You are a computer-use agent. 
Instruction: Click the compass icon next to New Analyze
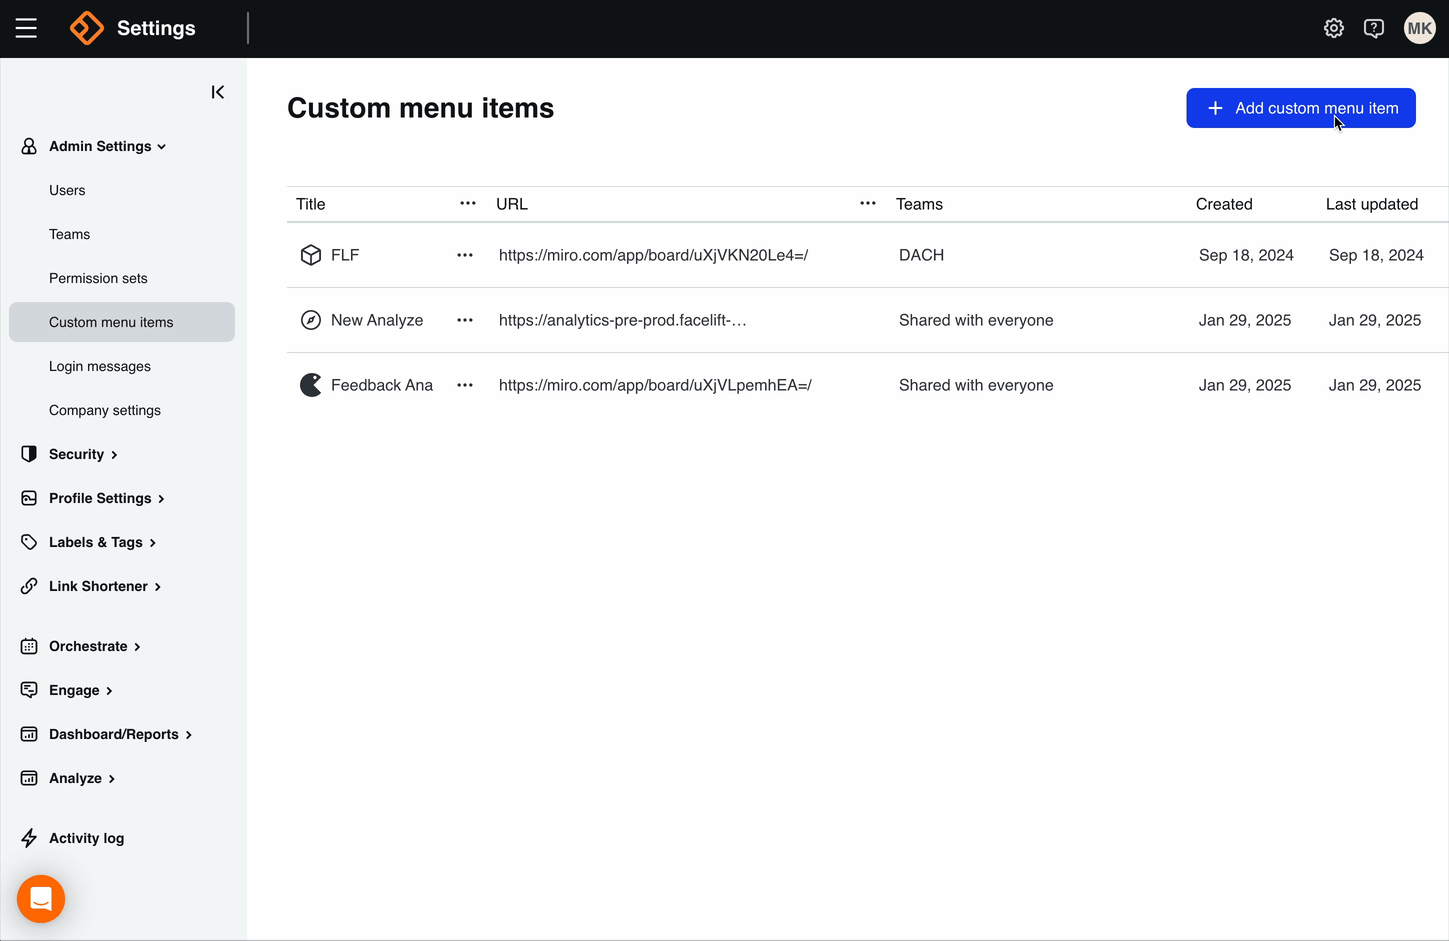[311, 320]
